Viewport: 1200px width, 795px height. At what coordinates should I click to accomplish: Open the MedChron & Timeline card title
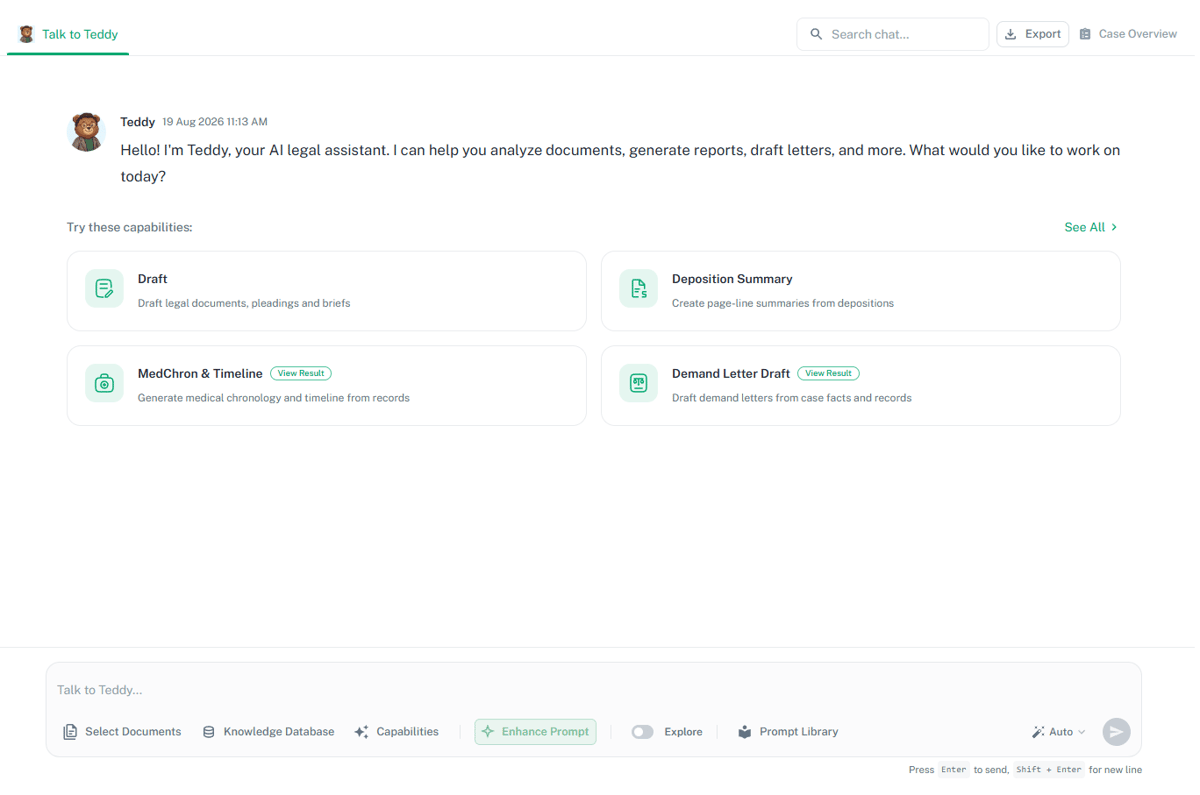coord(200,373)
